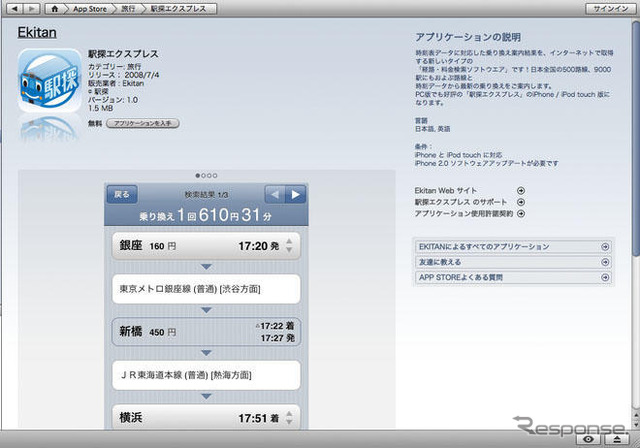Open the 駅探エクスプレス のサポート link

pyautogui.click(x=461, y=202)
